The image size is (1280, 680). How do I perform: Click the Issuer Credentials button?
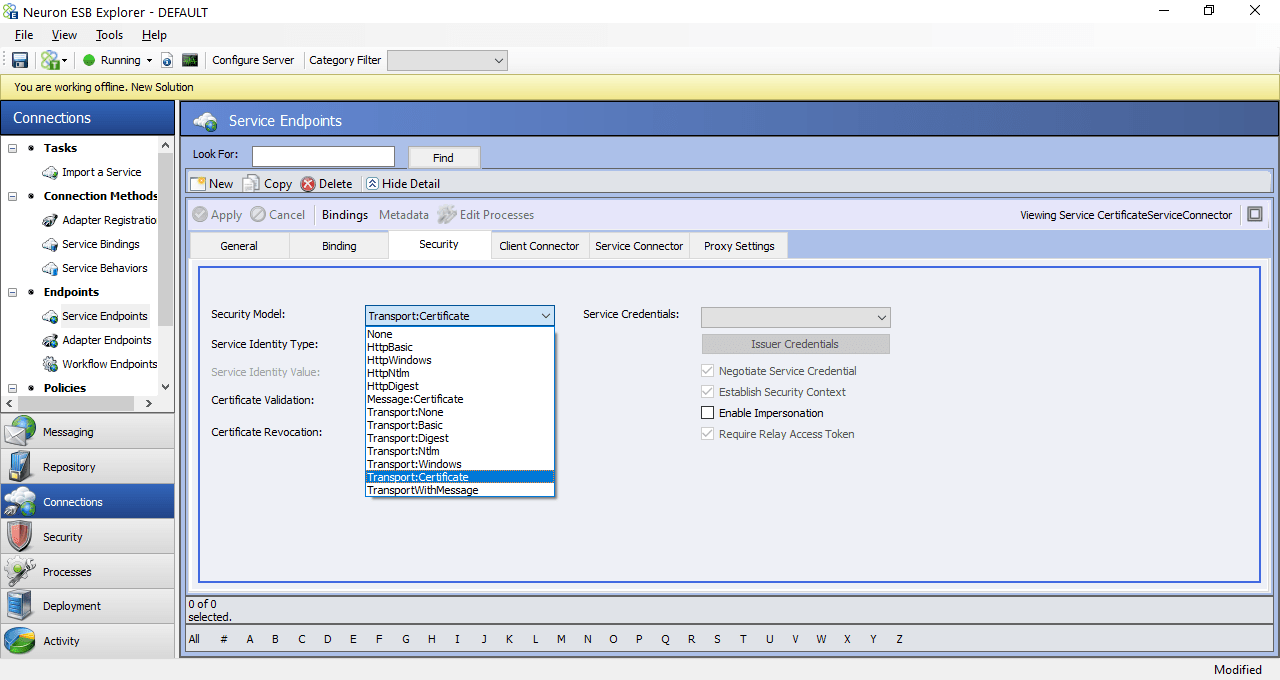click(796, 344)
